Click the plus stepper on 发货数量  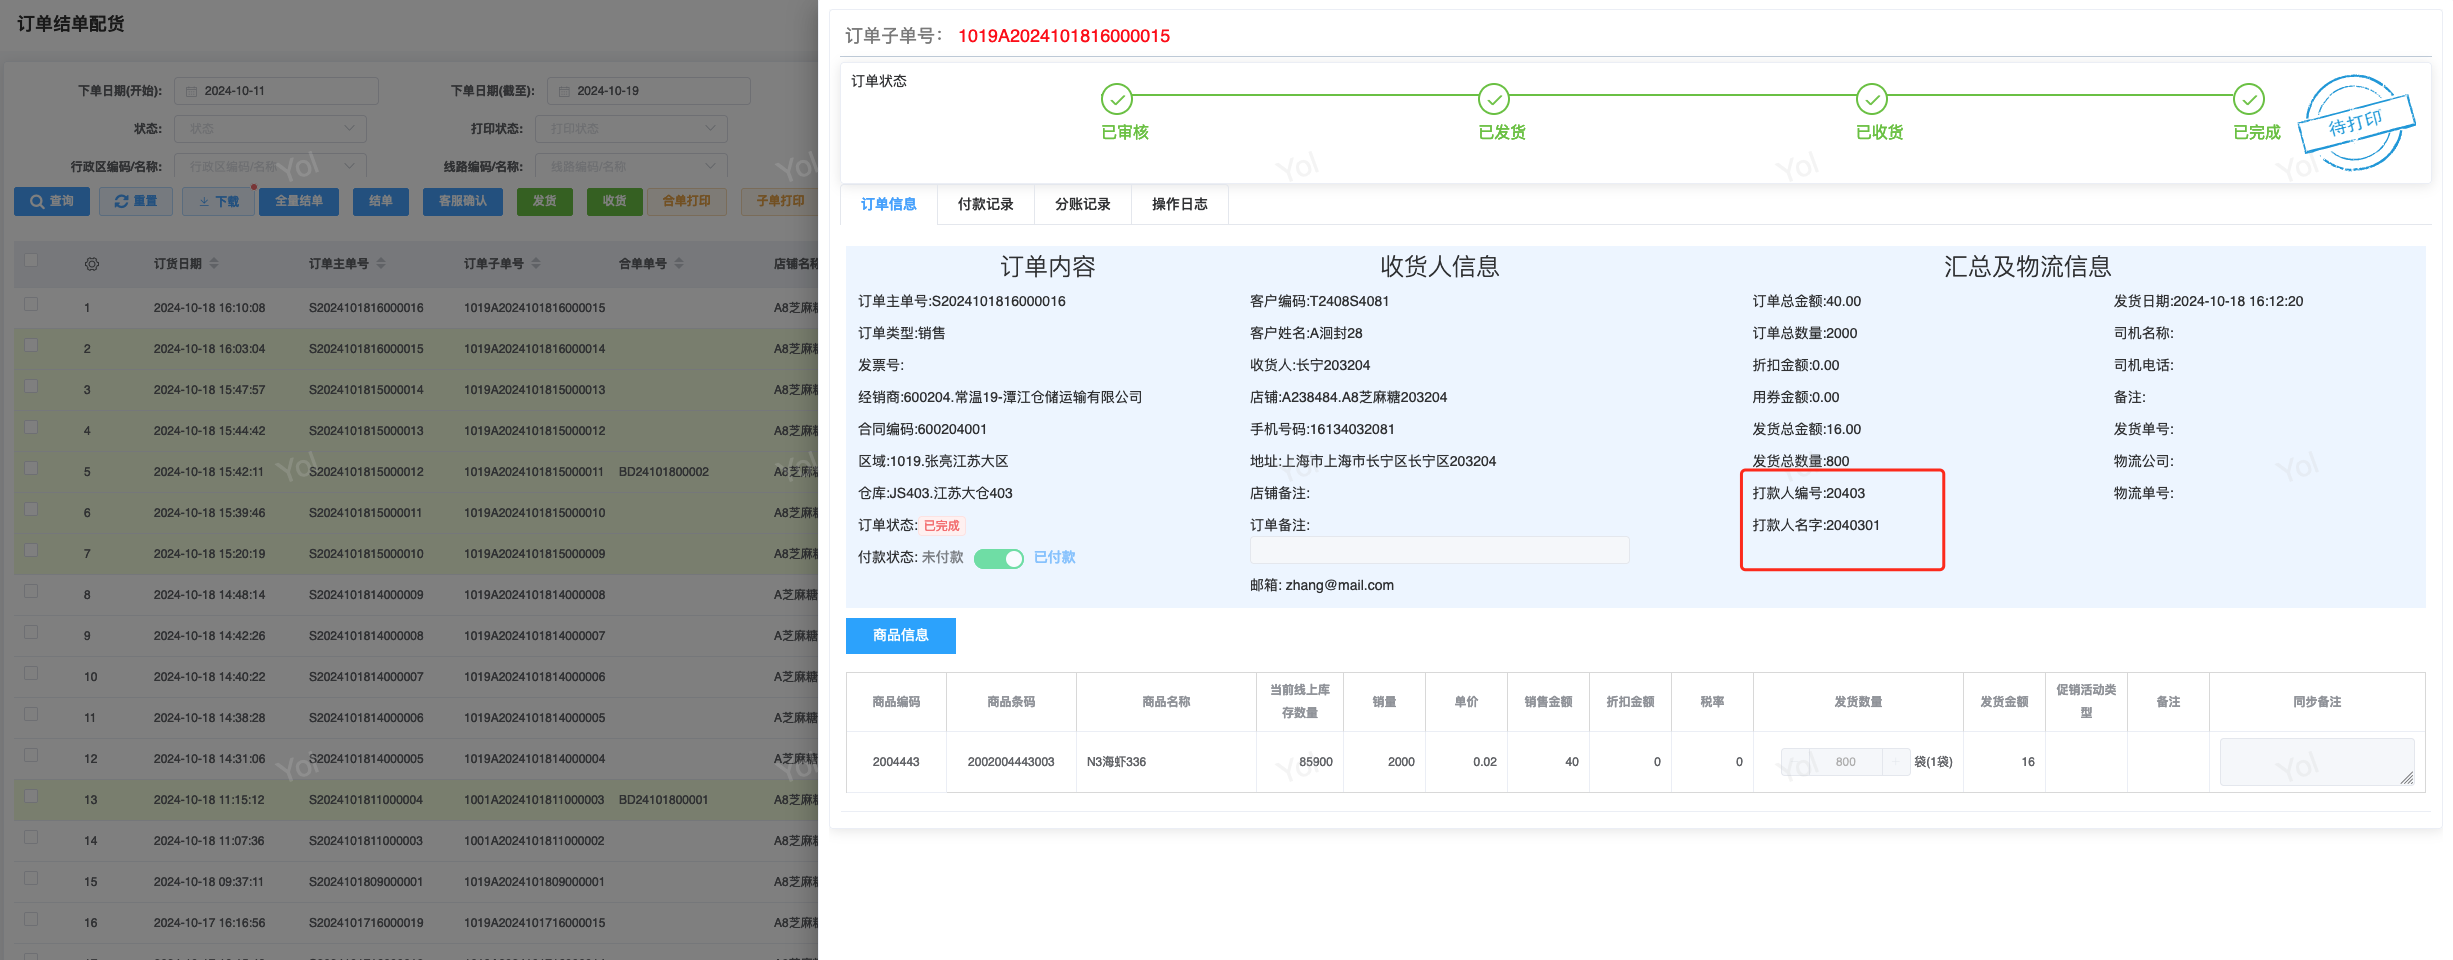1895,762
